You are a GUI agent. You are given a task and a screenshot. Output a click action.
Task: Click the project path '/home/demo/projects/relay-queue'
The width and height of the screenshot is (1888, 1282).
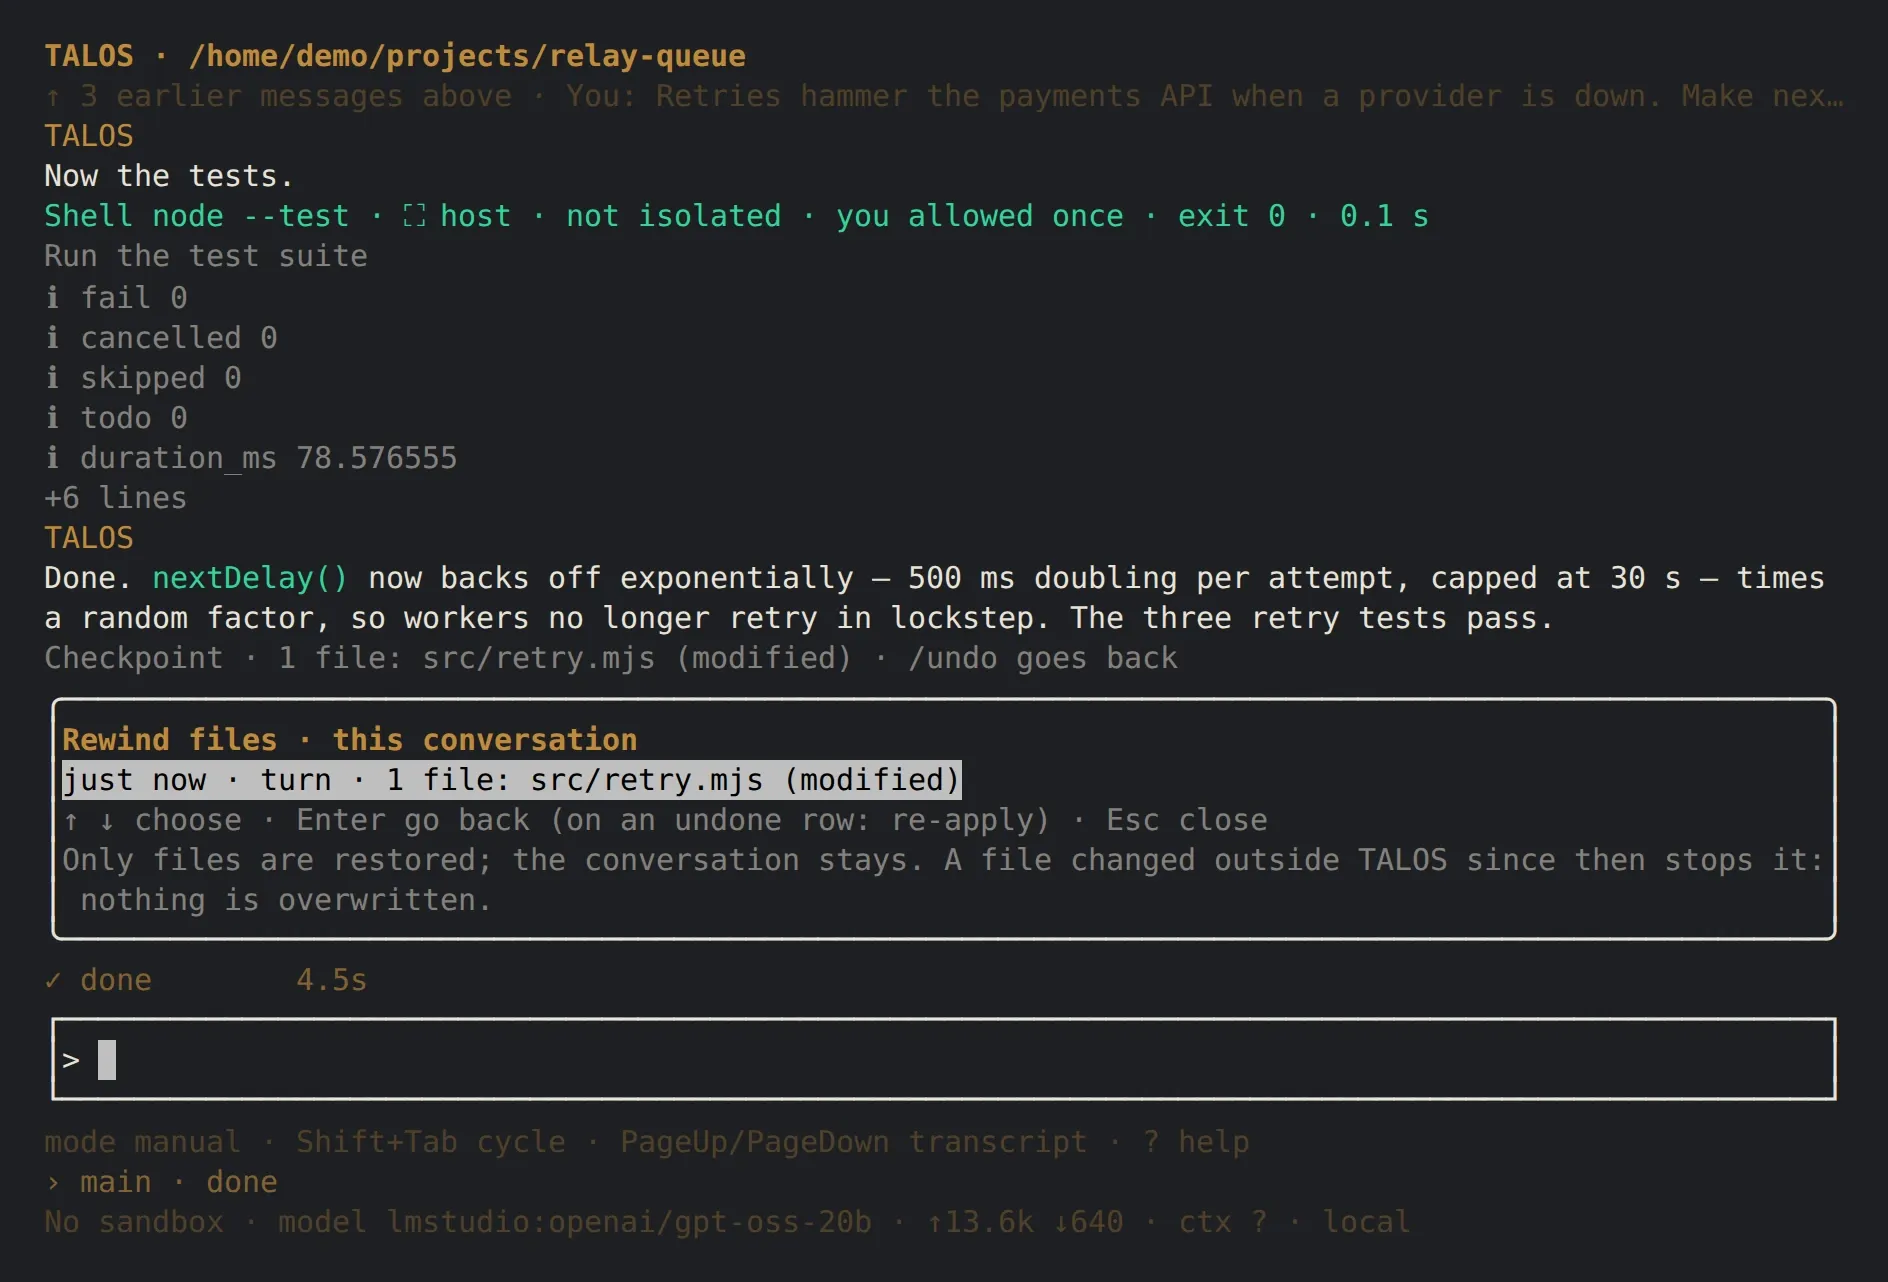click(x=467, y=56)
